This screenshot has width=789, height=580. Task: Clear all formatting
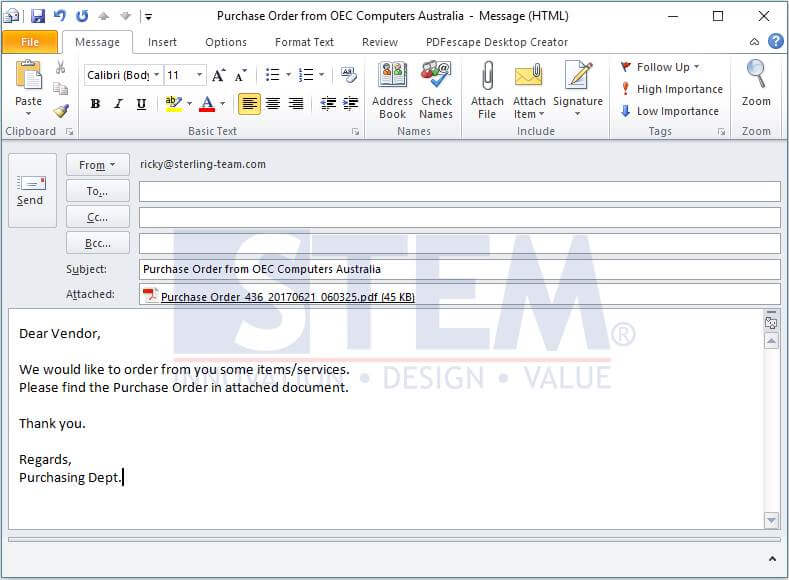pyautogui.click(x=348, y=75)
